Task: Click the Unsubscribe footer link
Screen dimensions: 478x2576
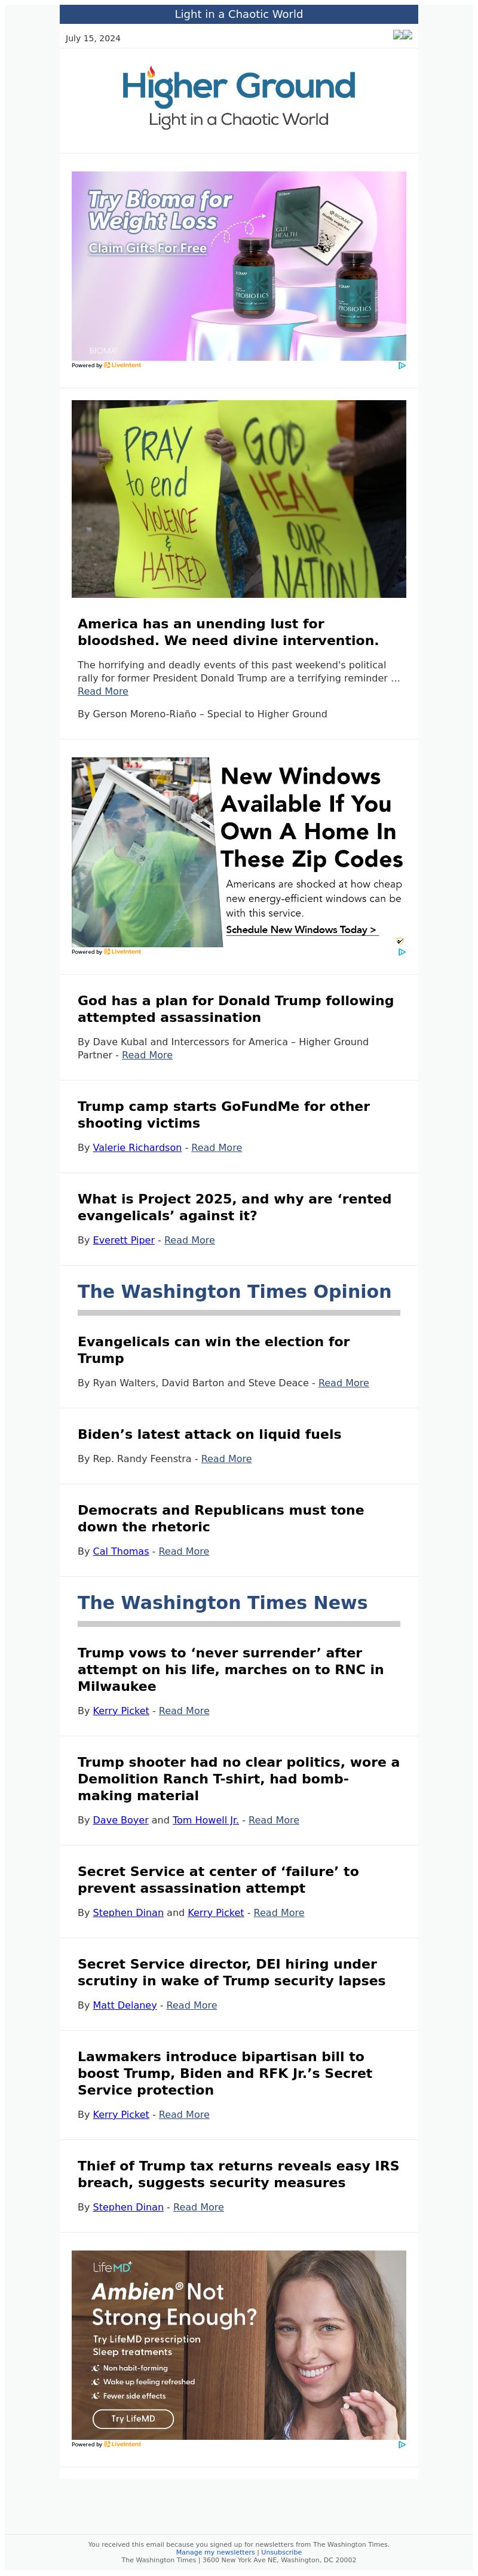Action: pos(281,2551)
